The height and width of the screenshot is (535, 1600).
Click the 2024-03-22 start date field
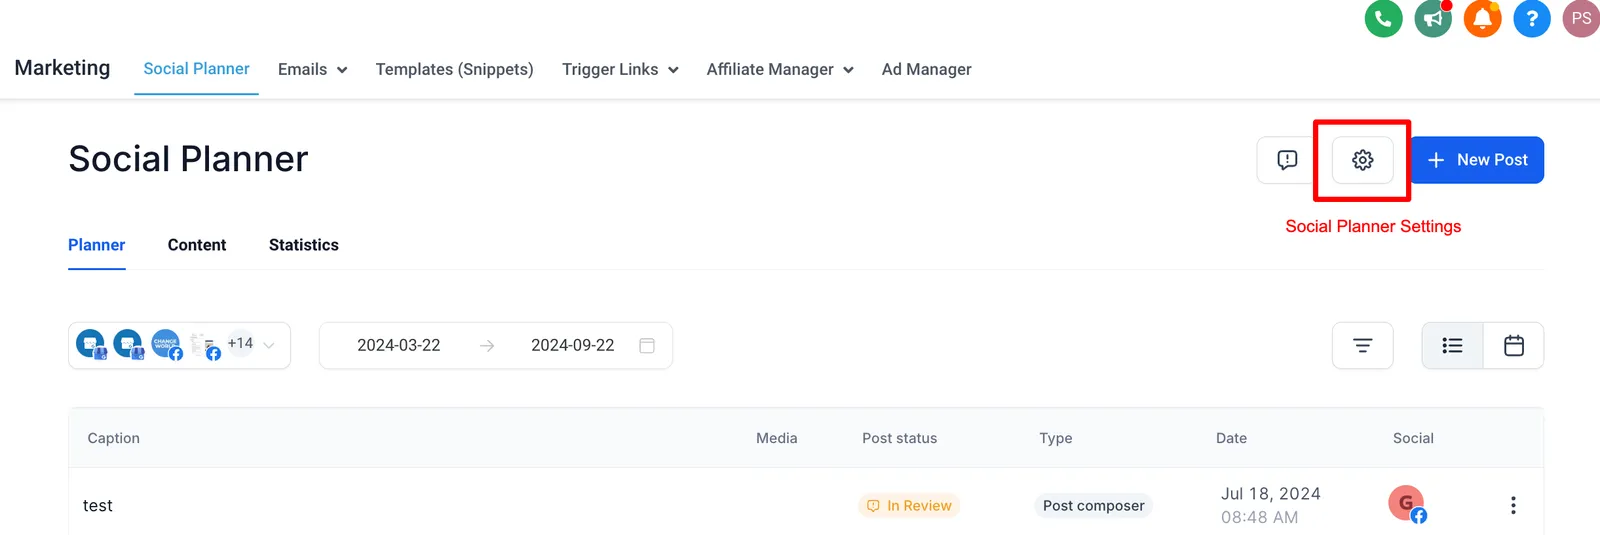[x=399, y=345]
